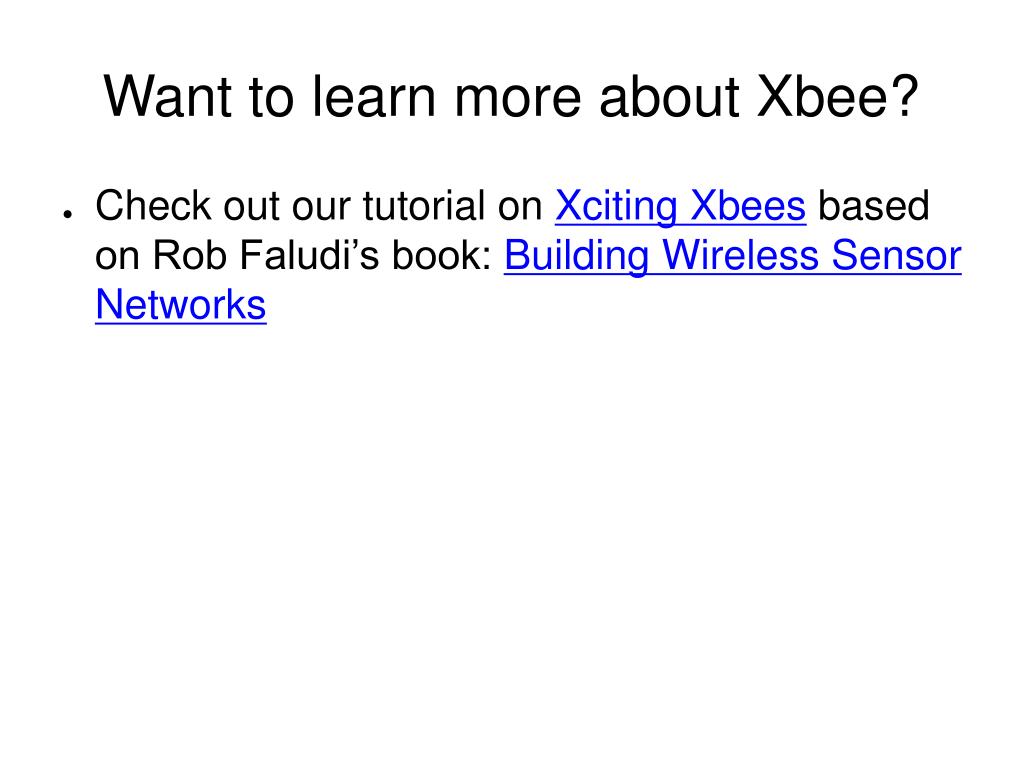Click the linked word Xciting
The height and width of the screenshot is (767, 1023).
[616, 207]
